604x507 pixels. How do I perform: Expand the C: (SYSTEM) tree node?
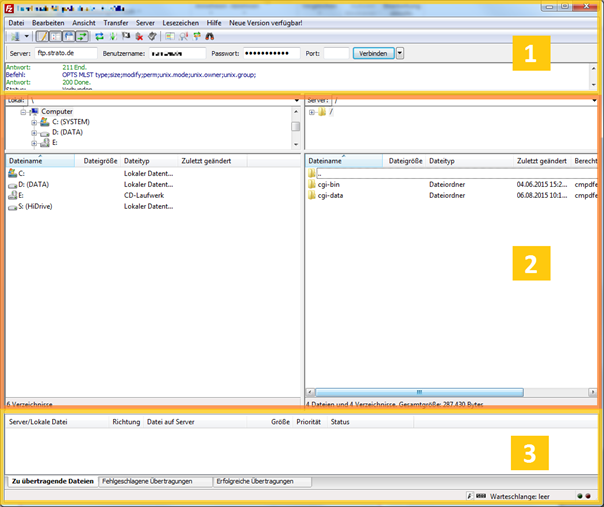click(x=34, y=122)
